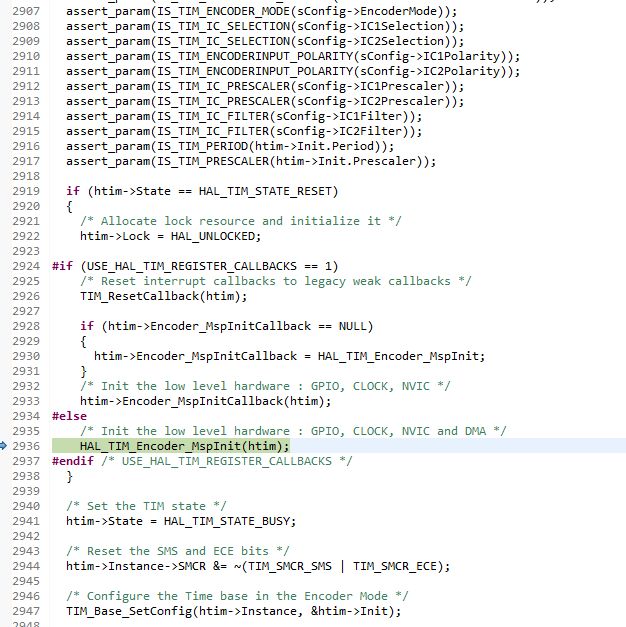This screenshot has width=626, height=627.
Task: Click the 'Configure the Time base' comment
Action: 237,596
